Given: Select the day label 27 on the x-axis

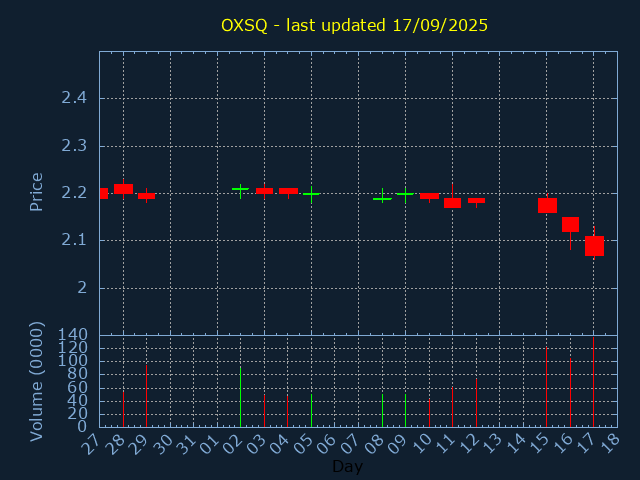Looking at the screenshot, I should click(x=90, y=444).
